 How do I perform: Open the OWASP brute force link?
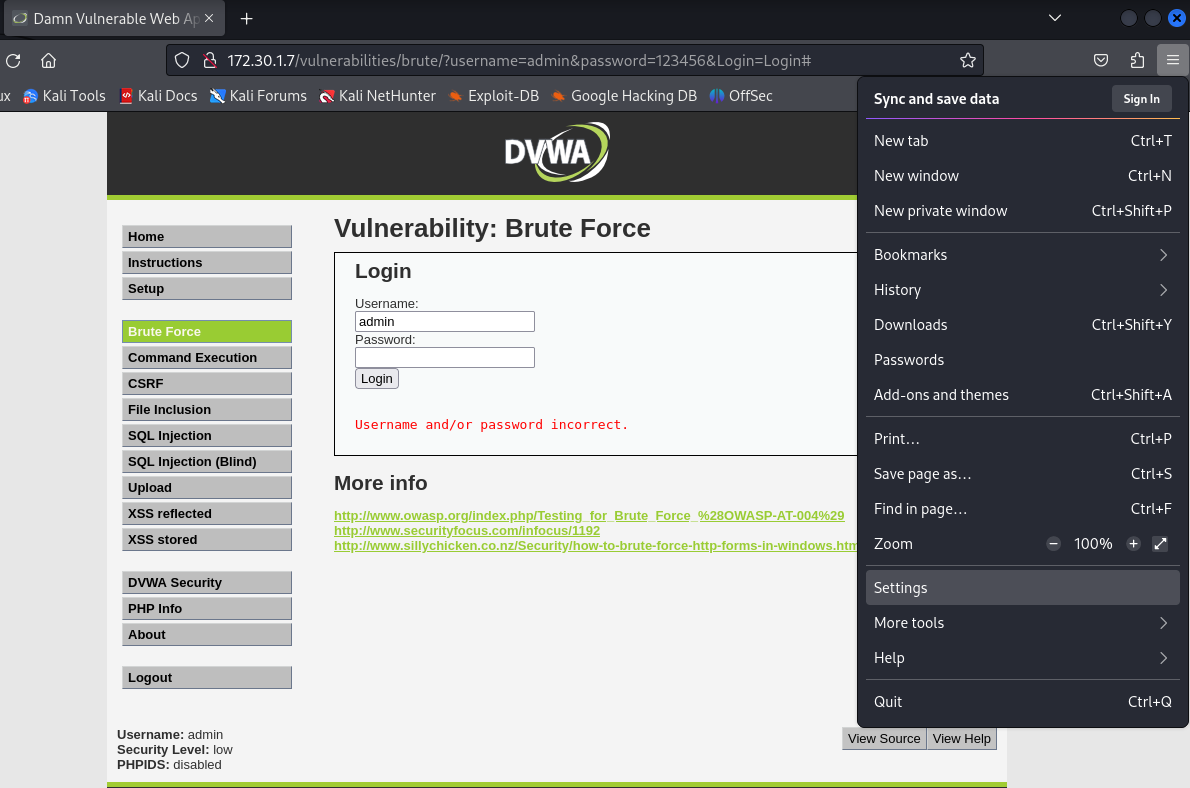589,515
